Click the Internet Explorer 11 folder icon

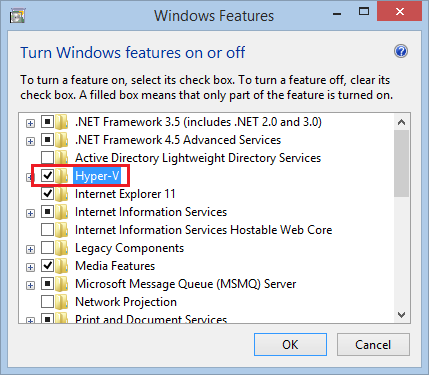click(x=62, y=194)
